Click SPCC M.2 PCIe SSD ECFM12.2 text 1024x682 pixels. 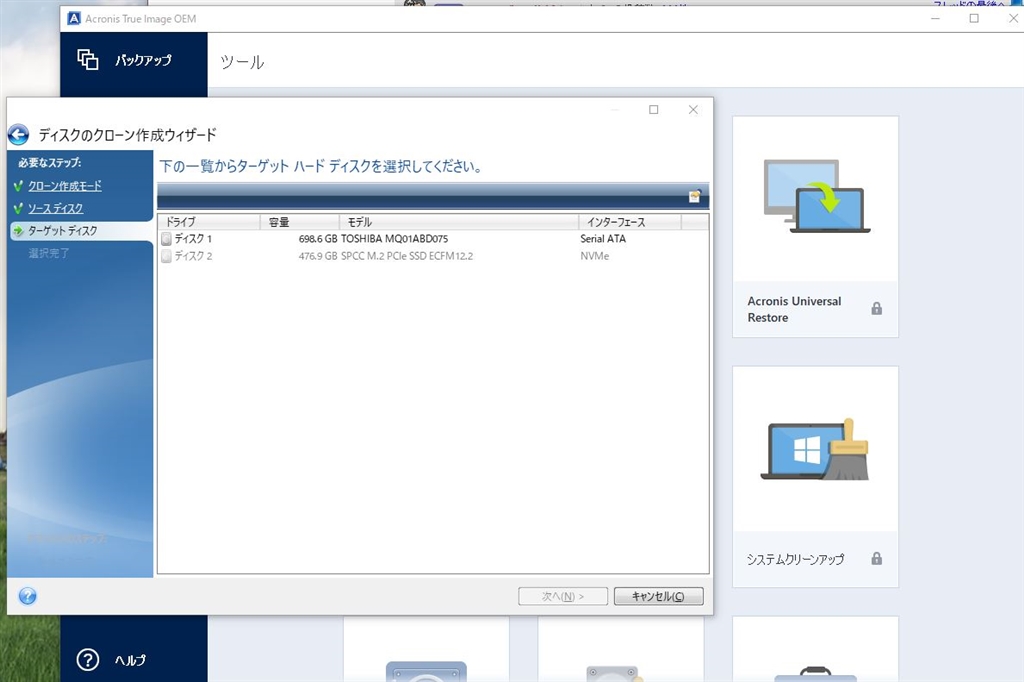click(x=407, y=256)
